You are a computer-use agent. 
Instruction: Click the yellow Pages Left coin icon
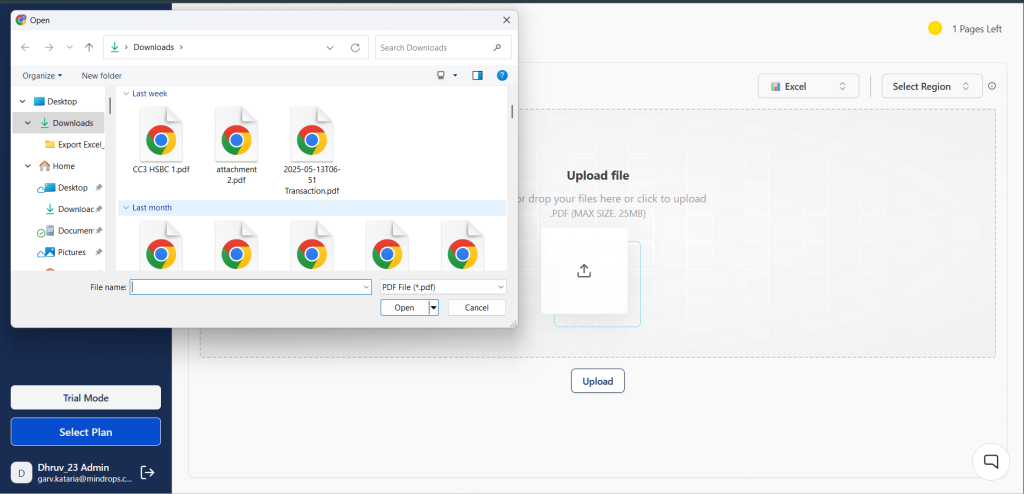click(x=935, y=29)
